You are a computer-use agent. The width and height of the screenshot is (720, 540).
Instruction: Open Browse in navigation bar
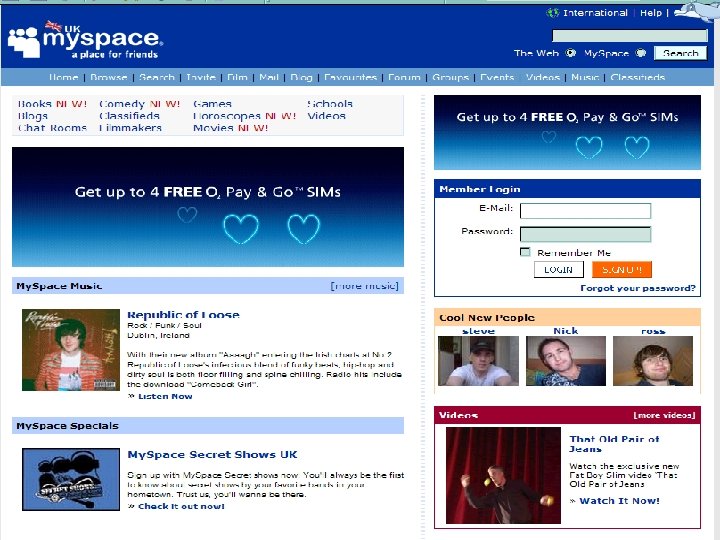(x=108, y=77)
